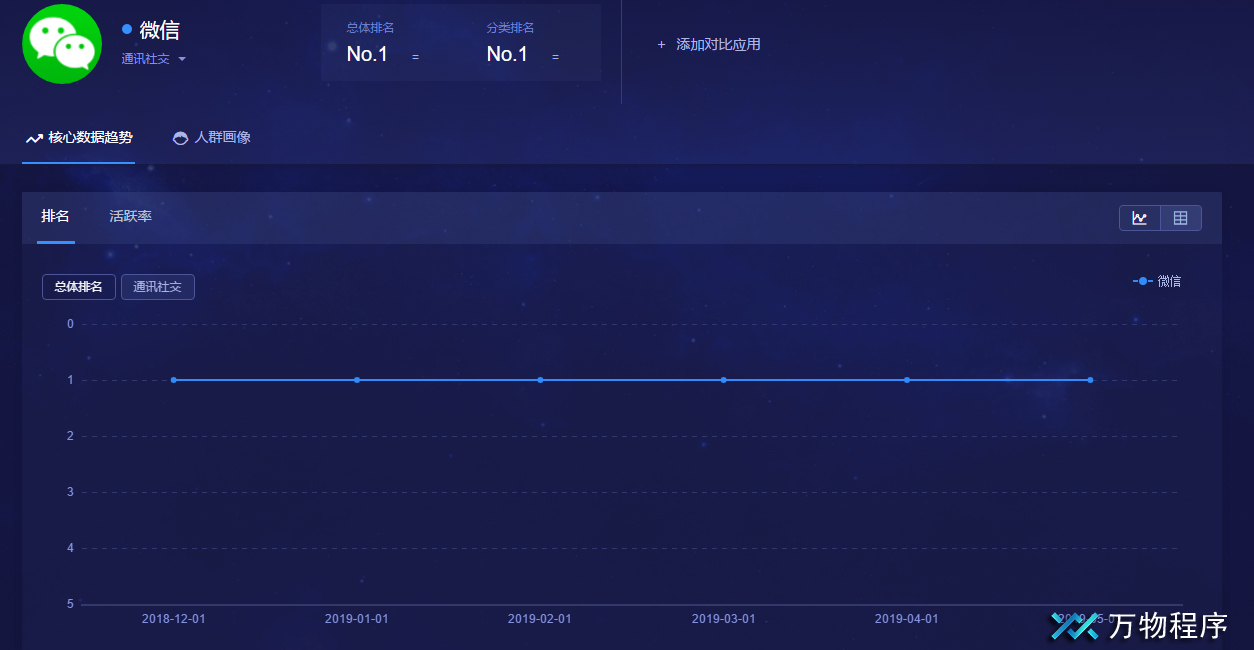Toggle 微信 legend series
The image size is (1254, 650).
pos(1157,281)
